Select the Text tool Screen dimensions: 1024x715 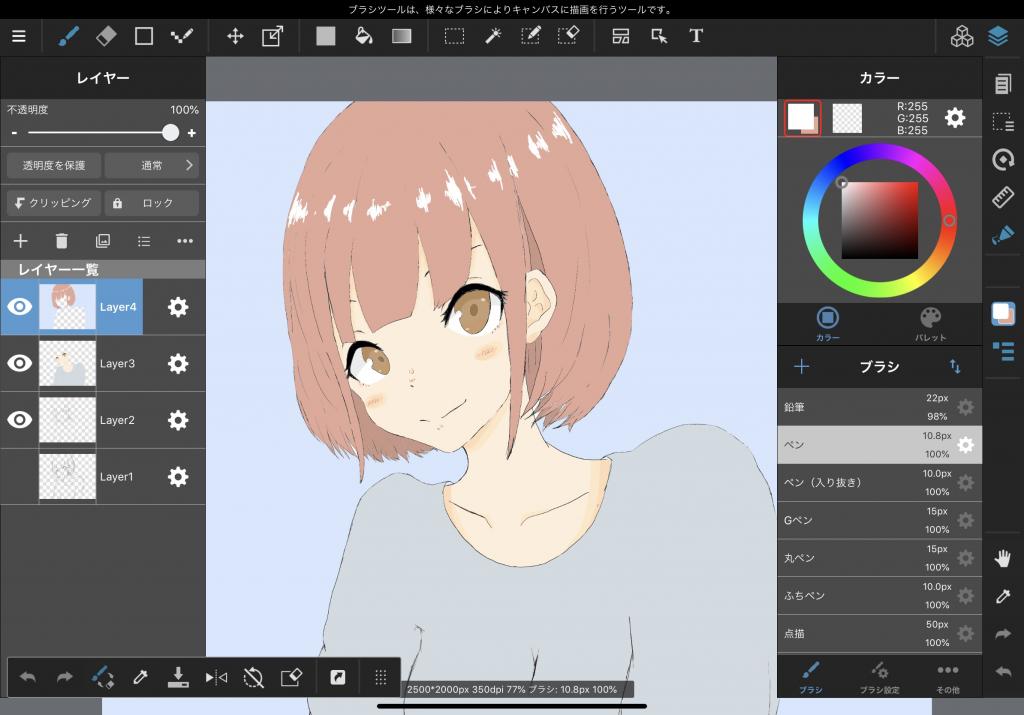coord(696,36)
